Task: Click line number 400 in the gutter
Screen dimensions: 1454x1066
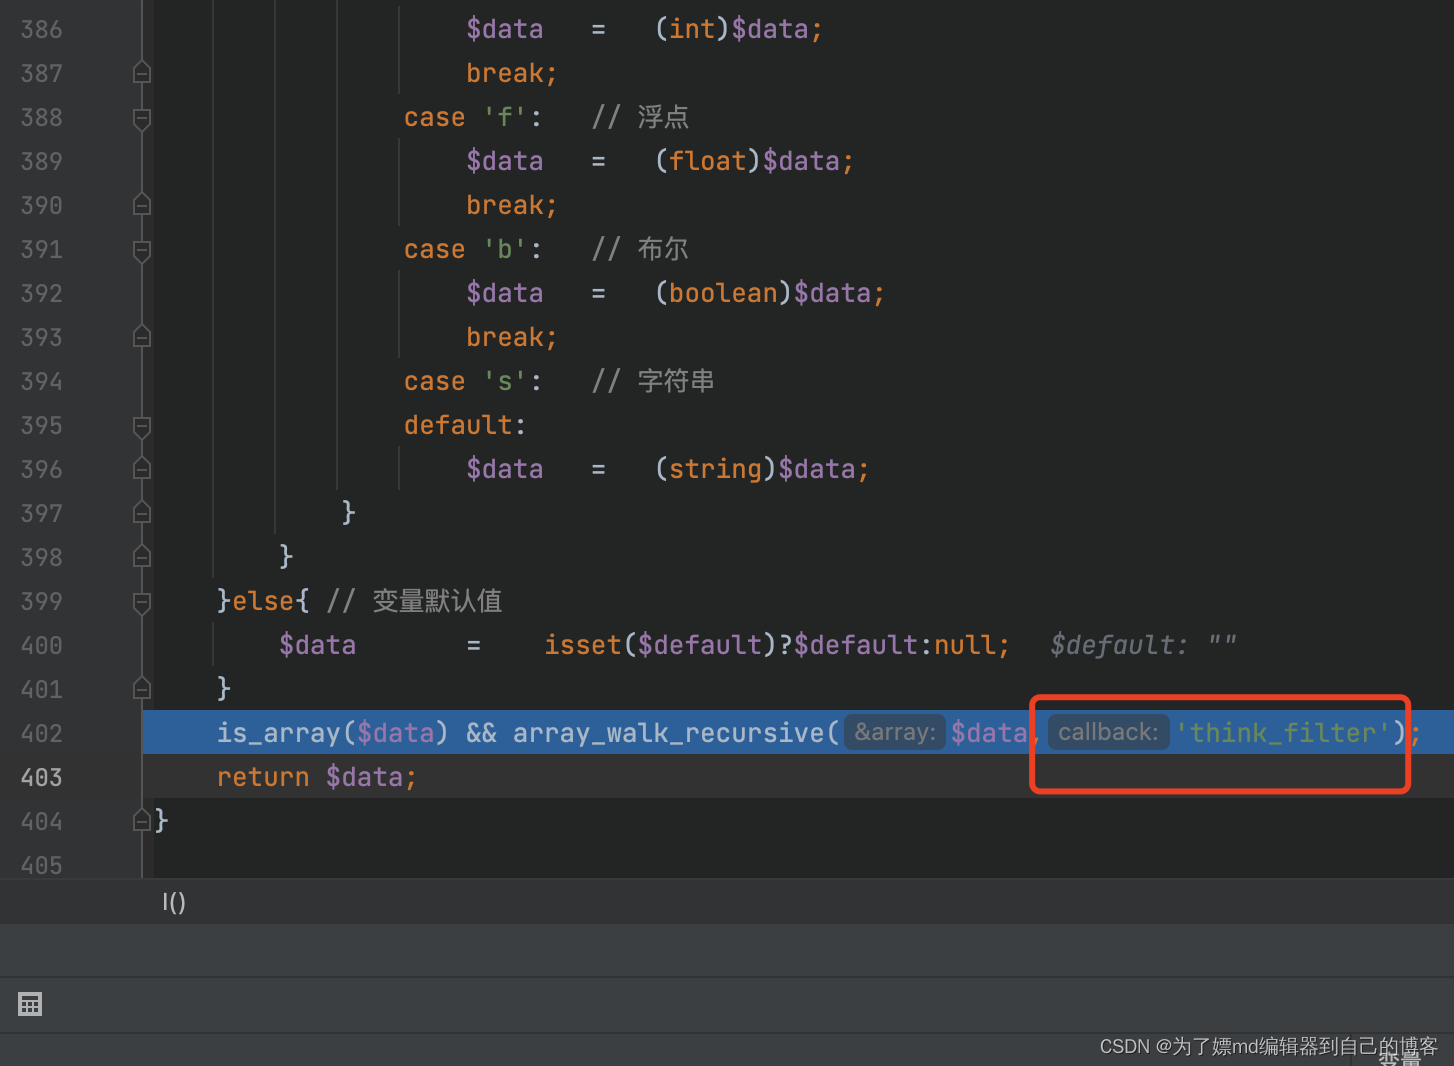Action: (42, 645)
